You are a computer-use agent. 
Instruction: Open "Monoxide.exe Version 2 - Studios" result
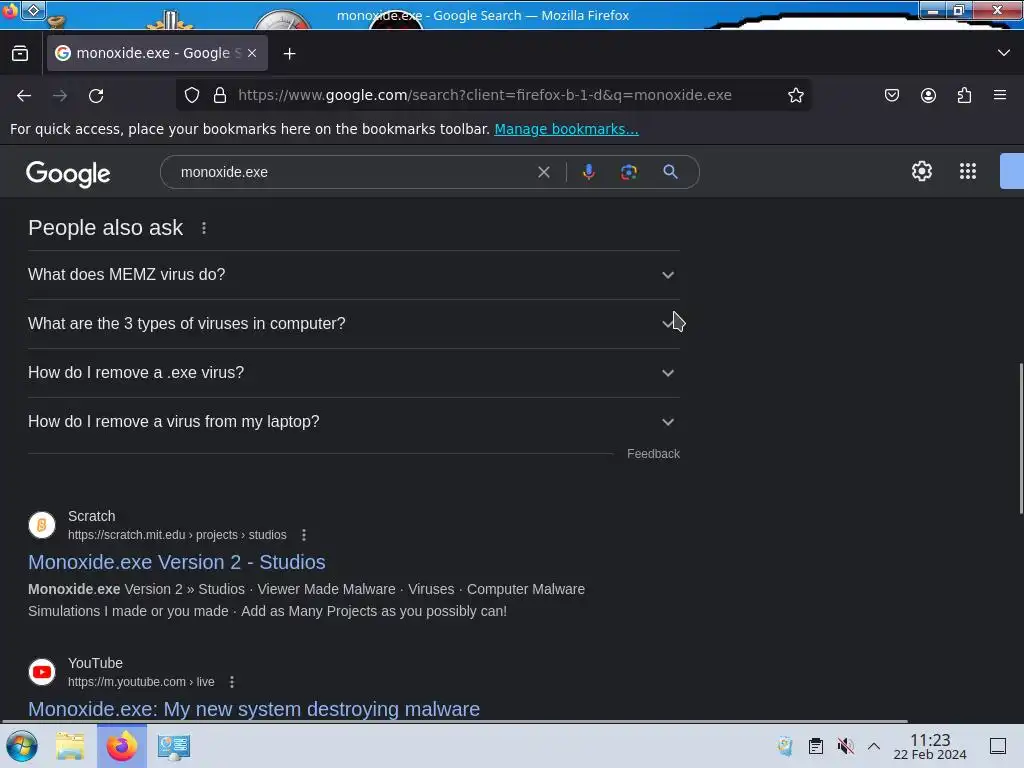(x=176, y=562)
